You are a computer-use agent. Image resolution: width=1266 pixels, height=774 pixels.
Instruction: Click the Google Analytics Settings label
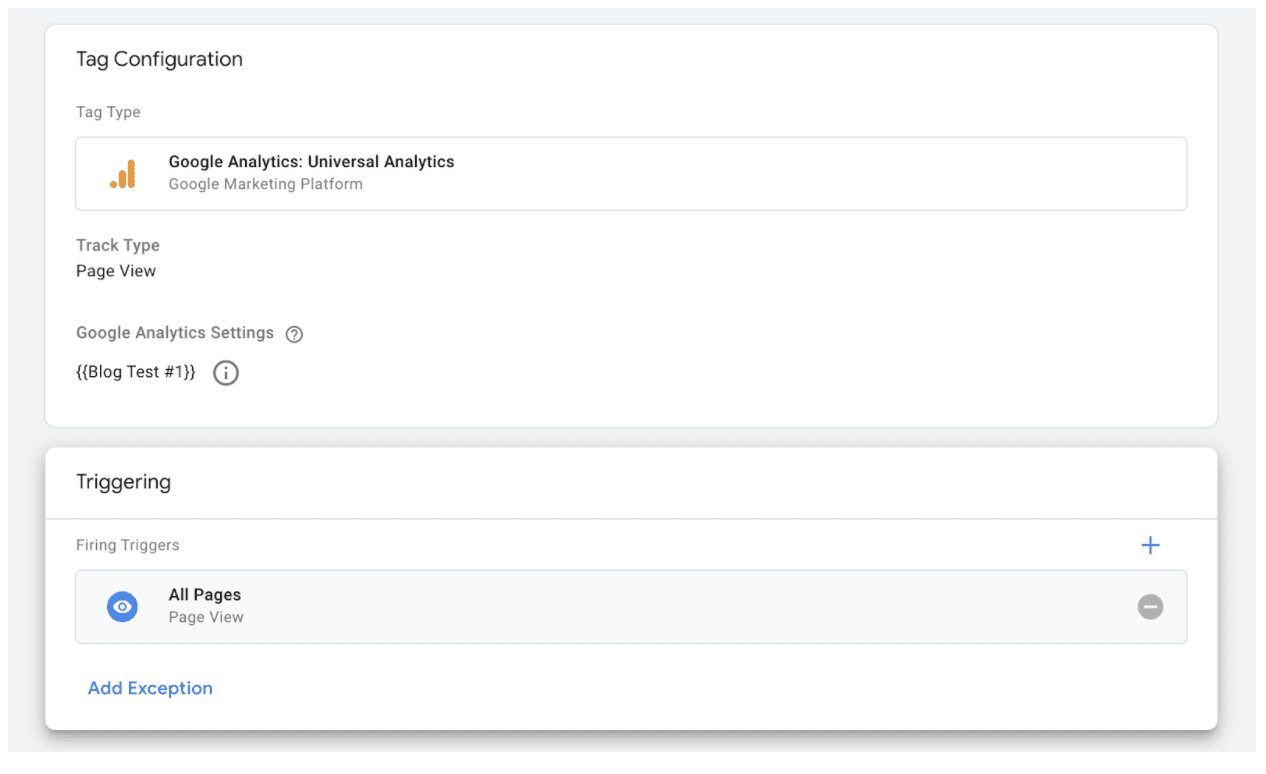pos(175,333)
